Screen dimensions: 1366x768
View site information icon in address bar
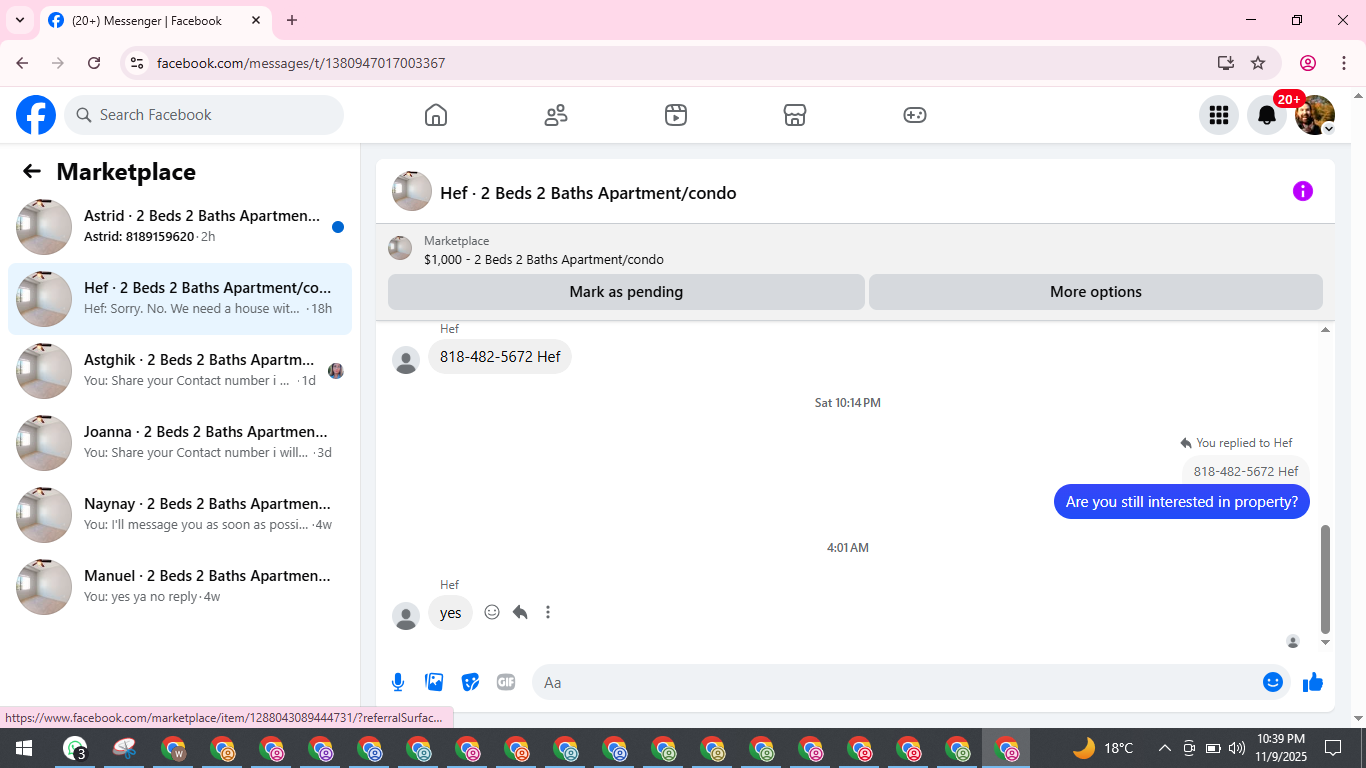(x=138, y=63)
